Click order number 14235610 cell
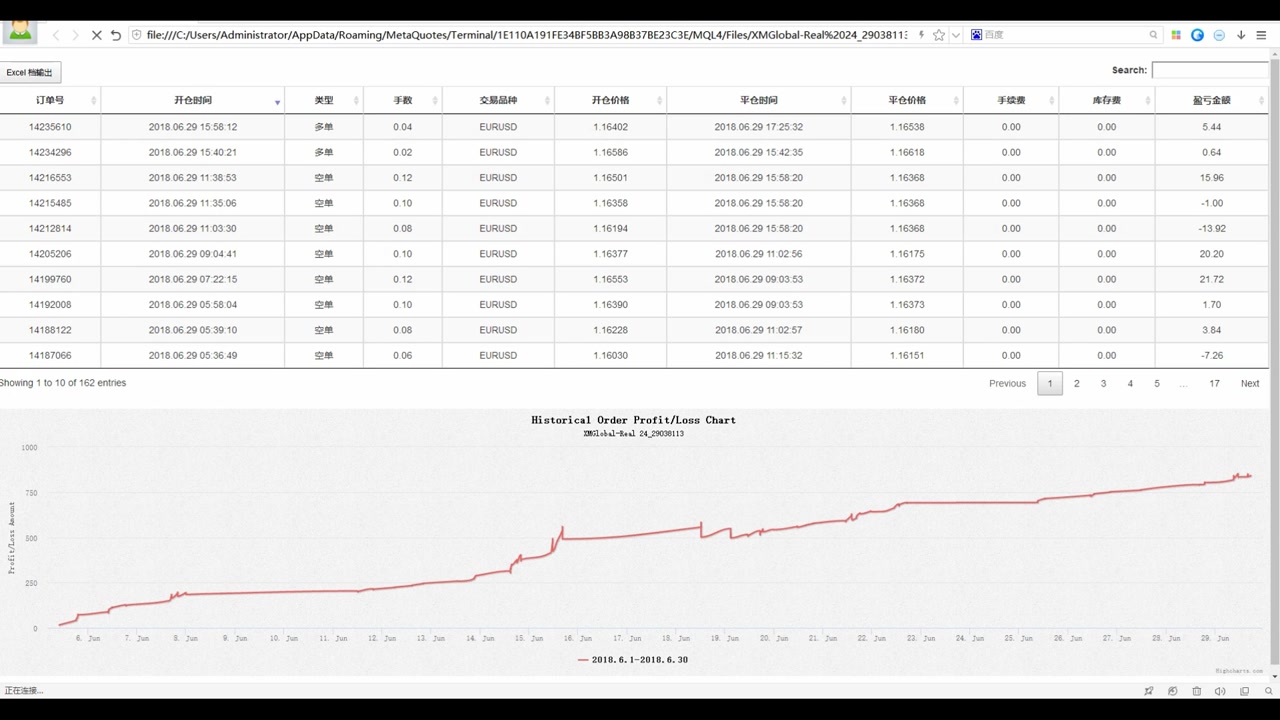This screenshot has height=720, width=1280. tap(50, 127)
